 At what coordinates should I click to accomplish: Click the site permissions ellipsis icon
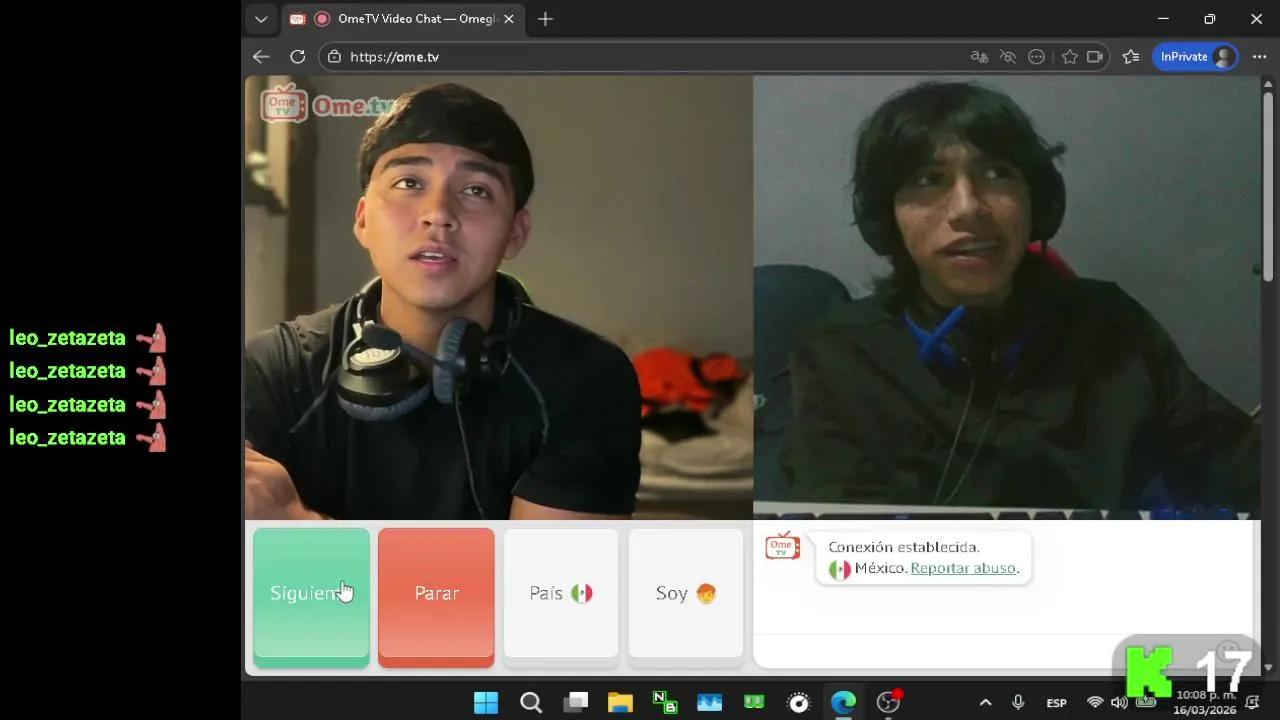click(1037, 57)
